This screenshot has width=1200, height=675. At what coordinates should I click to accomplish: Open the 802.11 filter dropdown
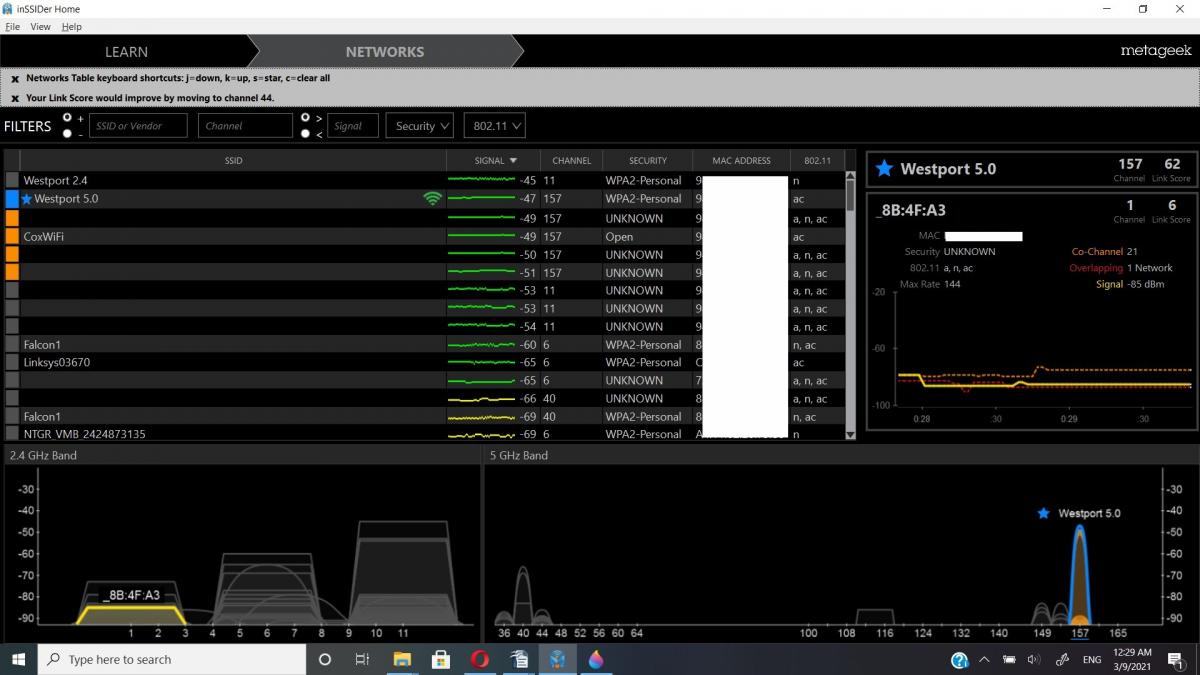[494, 126]
